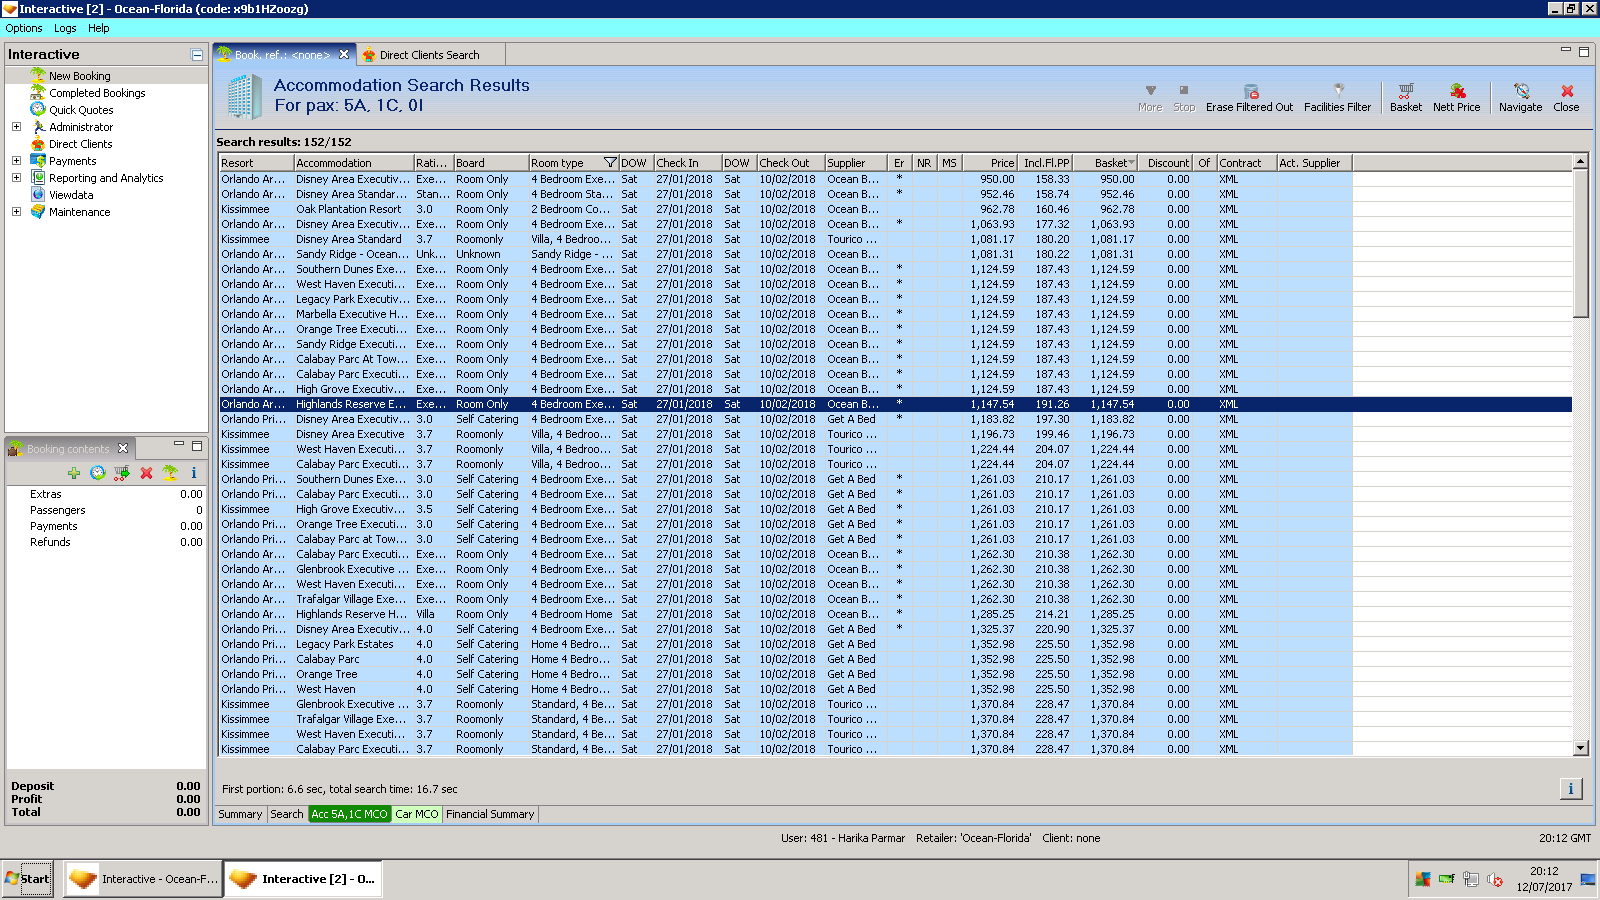Click the info button at bottom right of results
The width and height of the screenshot is (1600, 900).
(x=1570, y=789)
